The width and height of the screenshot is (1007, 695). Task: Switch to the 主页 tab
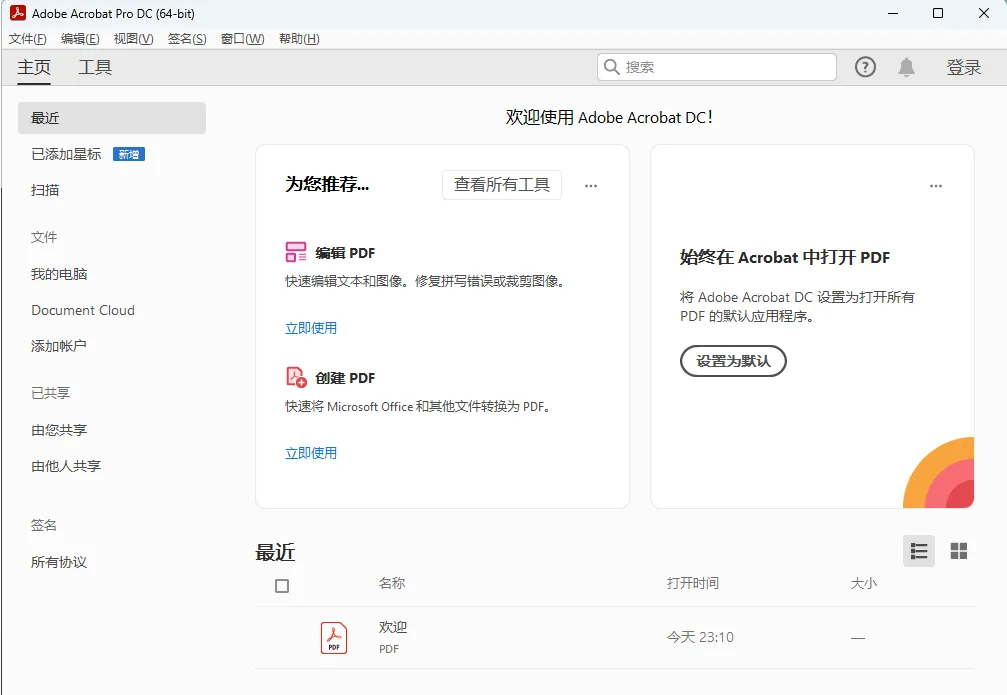[34, 67]
